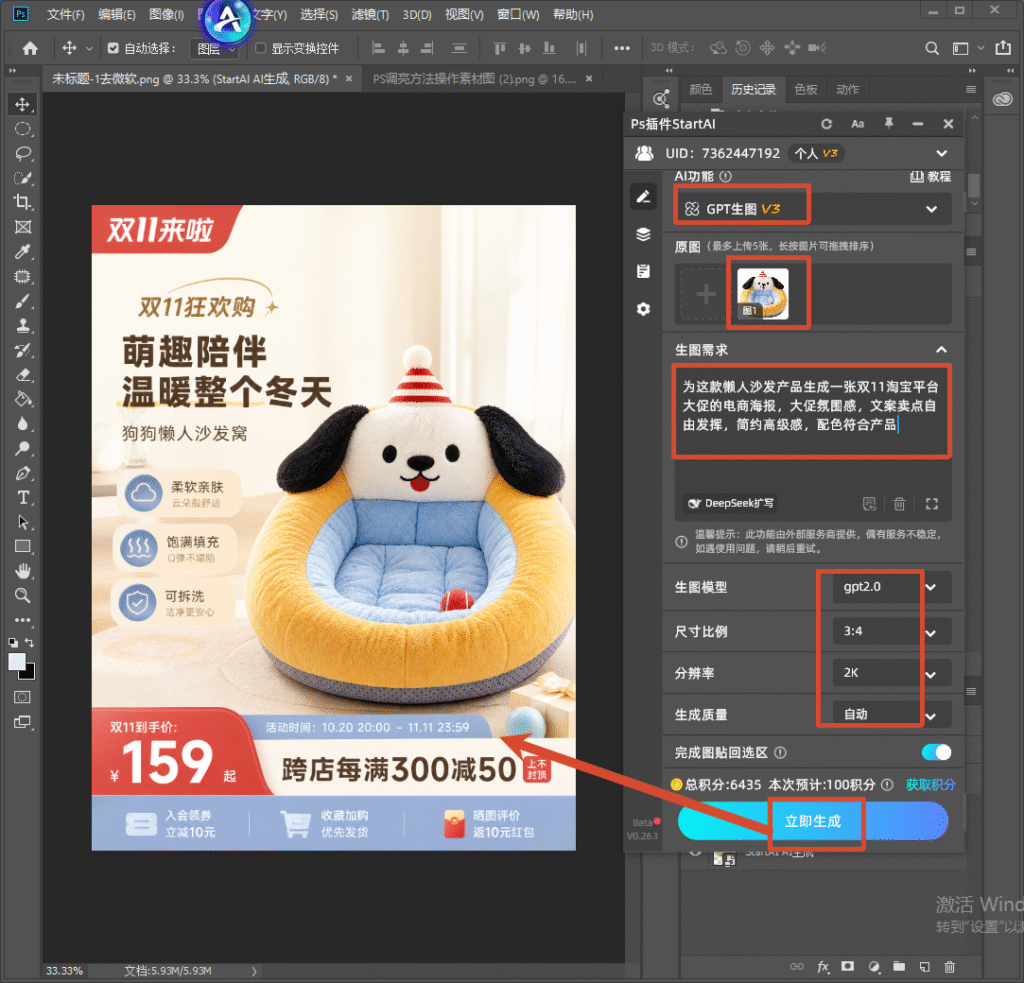Click the plus box to add image
Viewport: 1024px width, 983px height.
pos(704,294)
